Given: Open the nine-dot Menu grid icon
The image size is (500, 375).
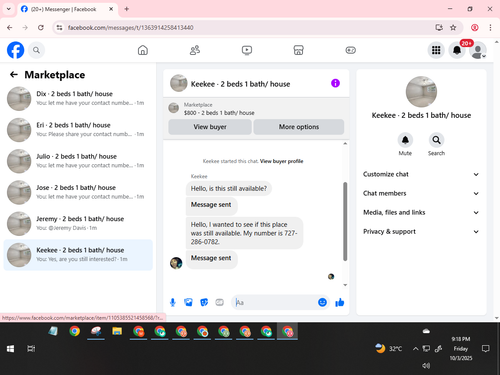Looking at the screenshot, I should [x=436, y=50].
